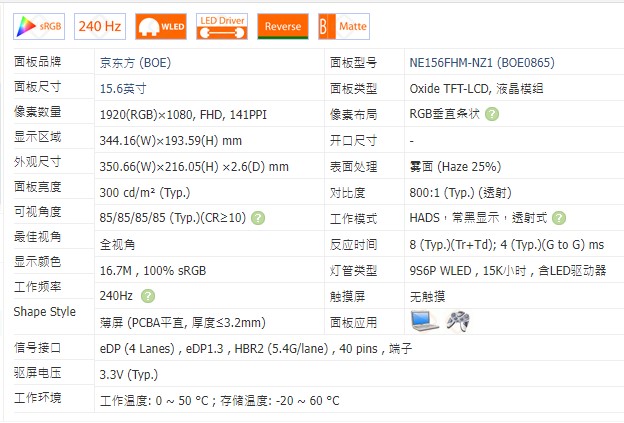Click the 灯管类型 row label

[353, 271]
